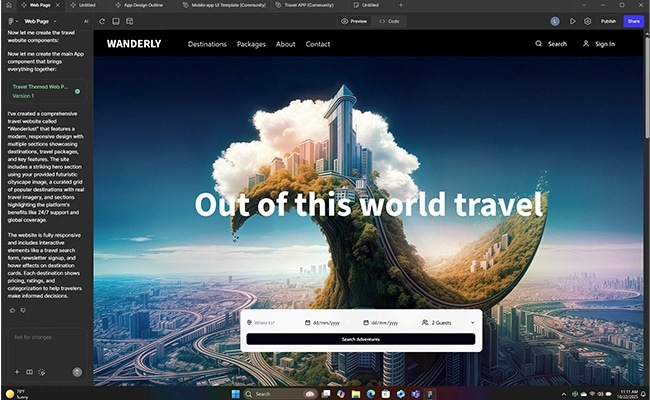Launch Microsoft Edge from the taskbar
This screenshot has height=400, width=650.
pos(371,394)
